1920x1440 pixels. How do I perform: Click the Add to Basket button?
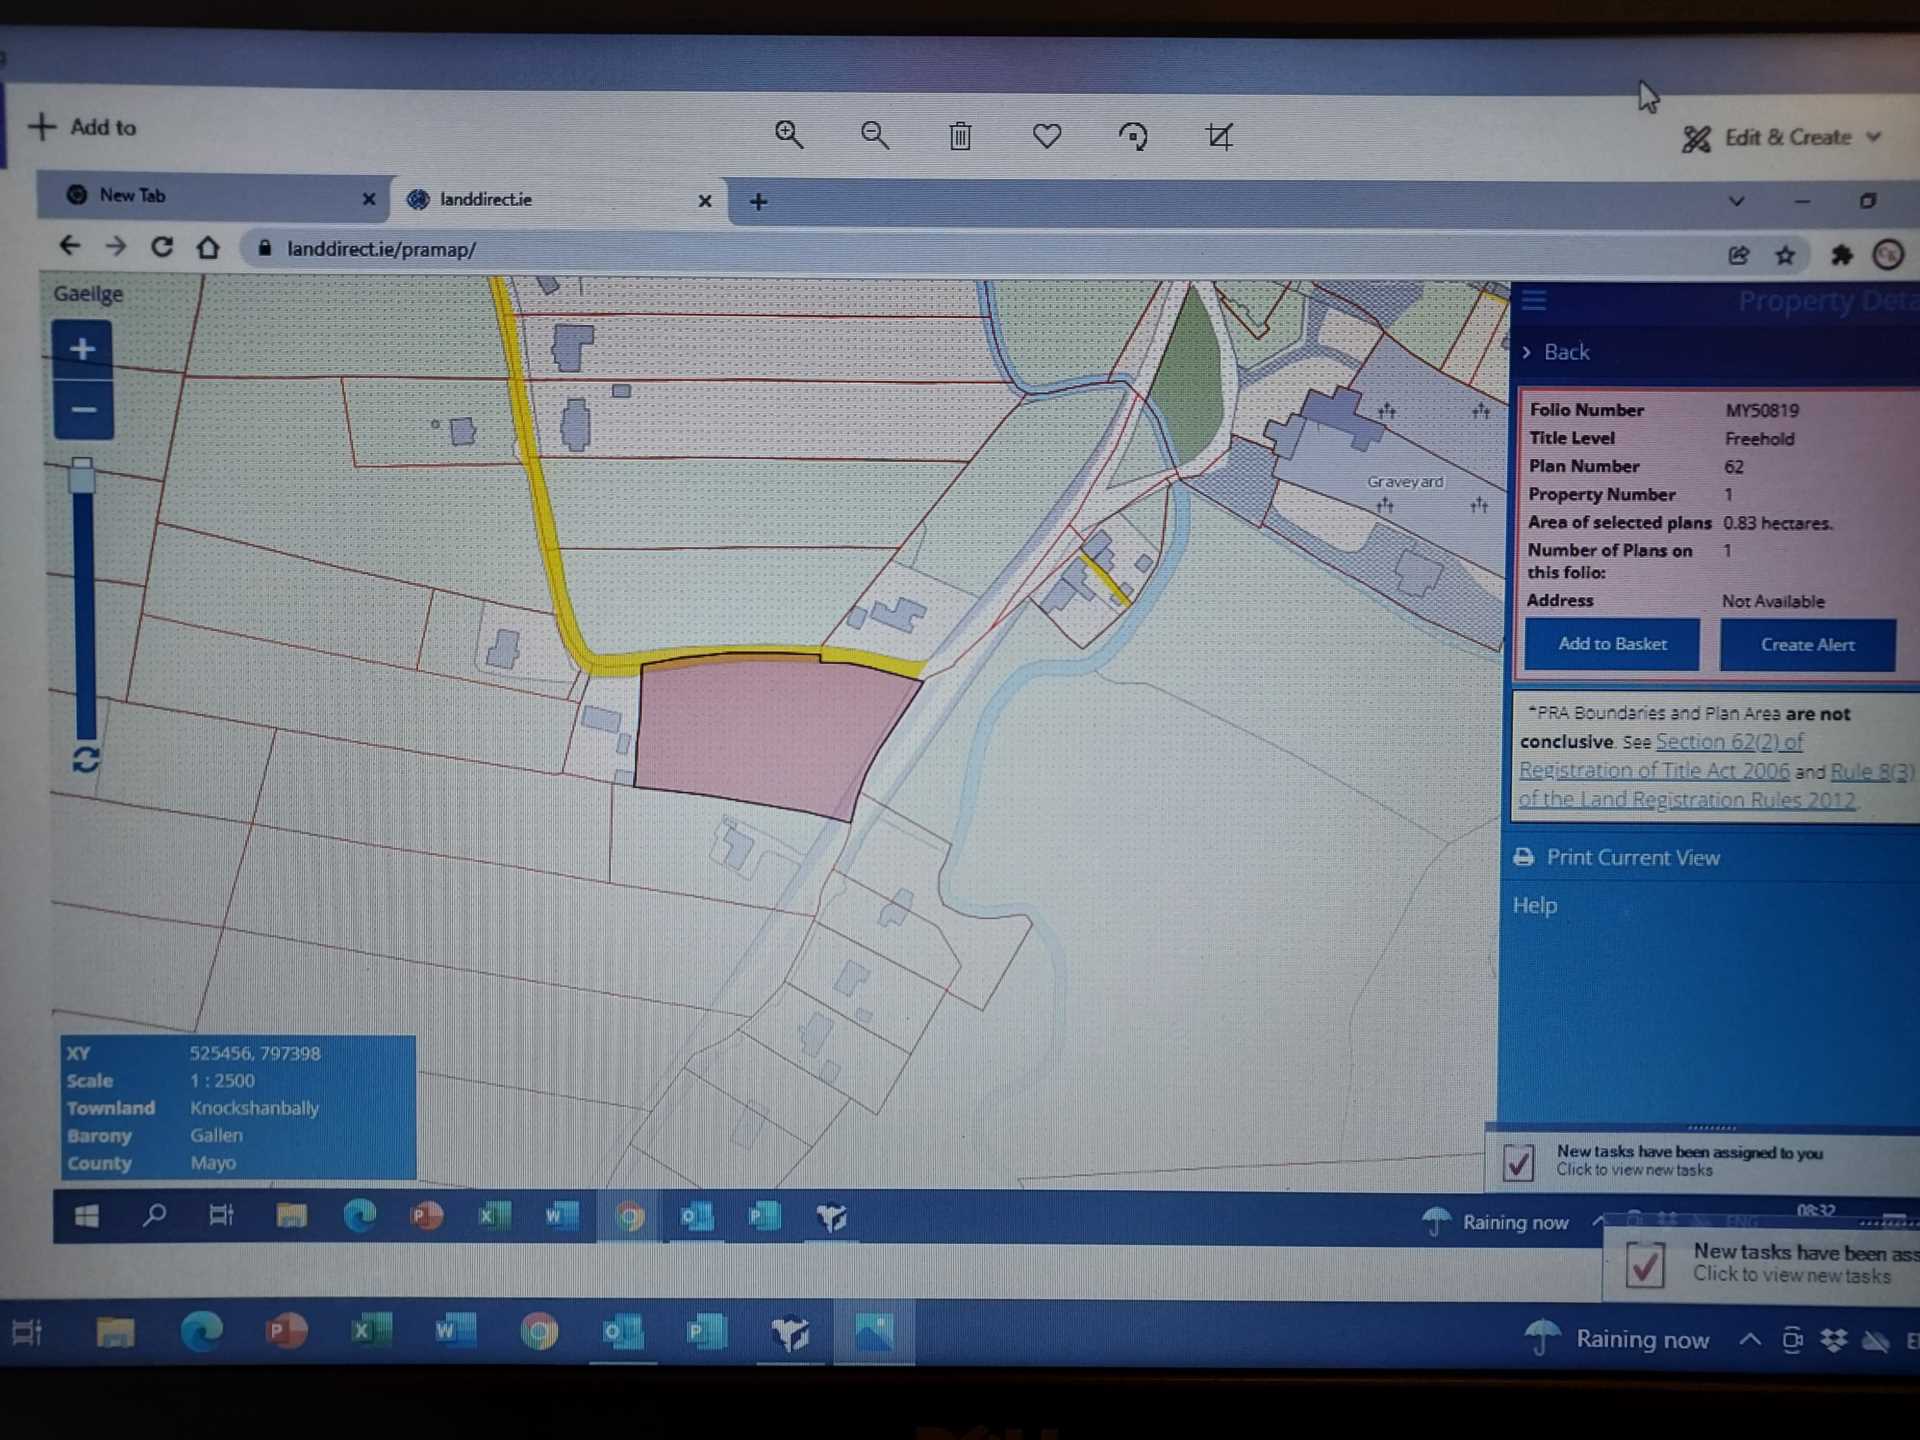[1611, 644]
